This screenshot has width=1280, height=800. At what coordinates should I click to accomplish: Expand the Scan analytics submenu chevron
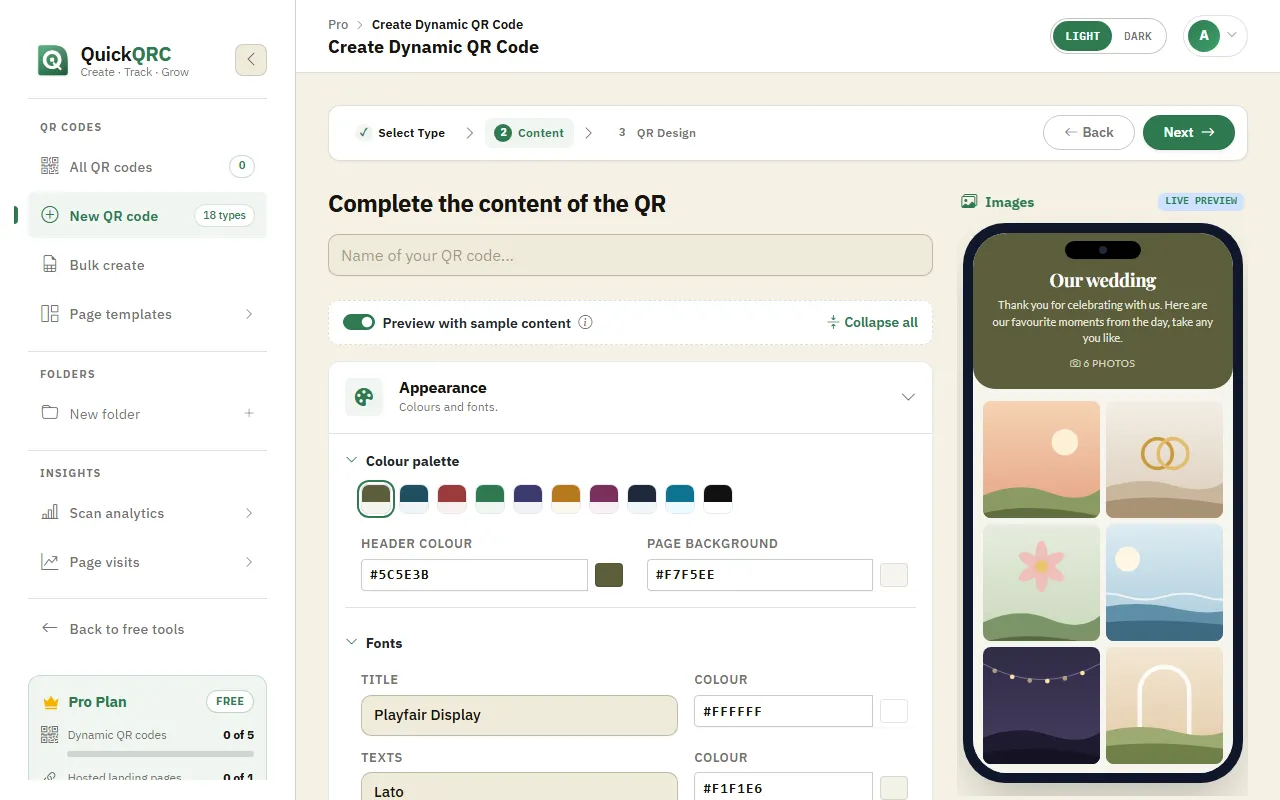tap(249, 512)
